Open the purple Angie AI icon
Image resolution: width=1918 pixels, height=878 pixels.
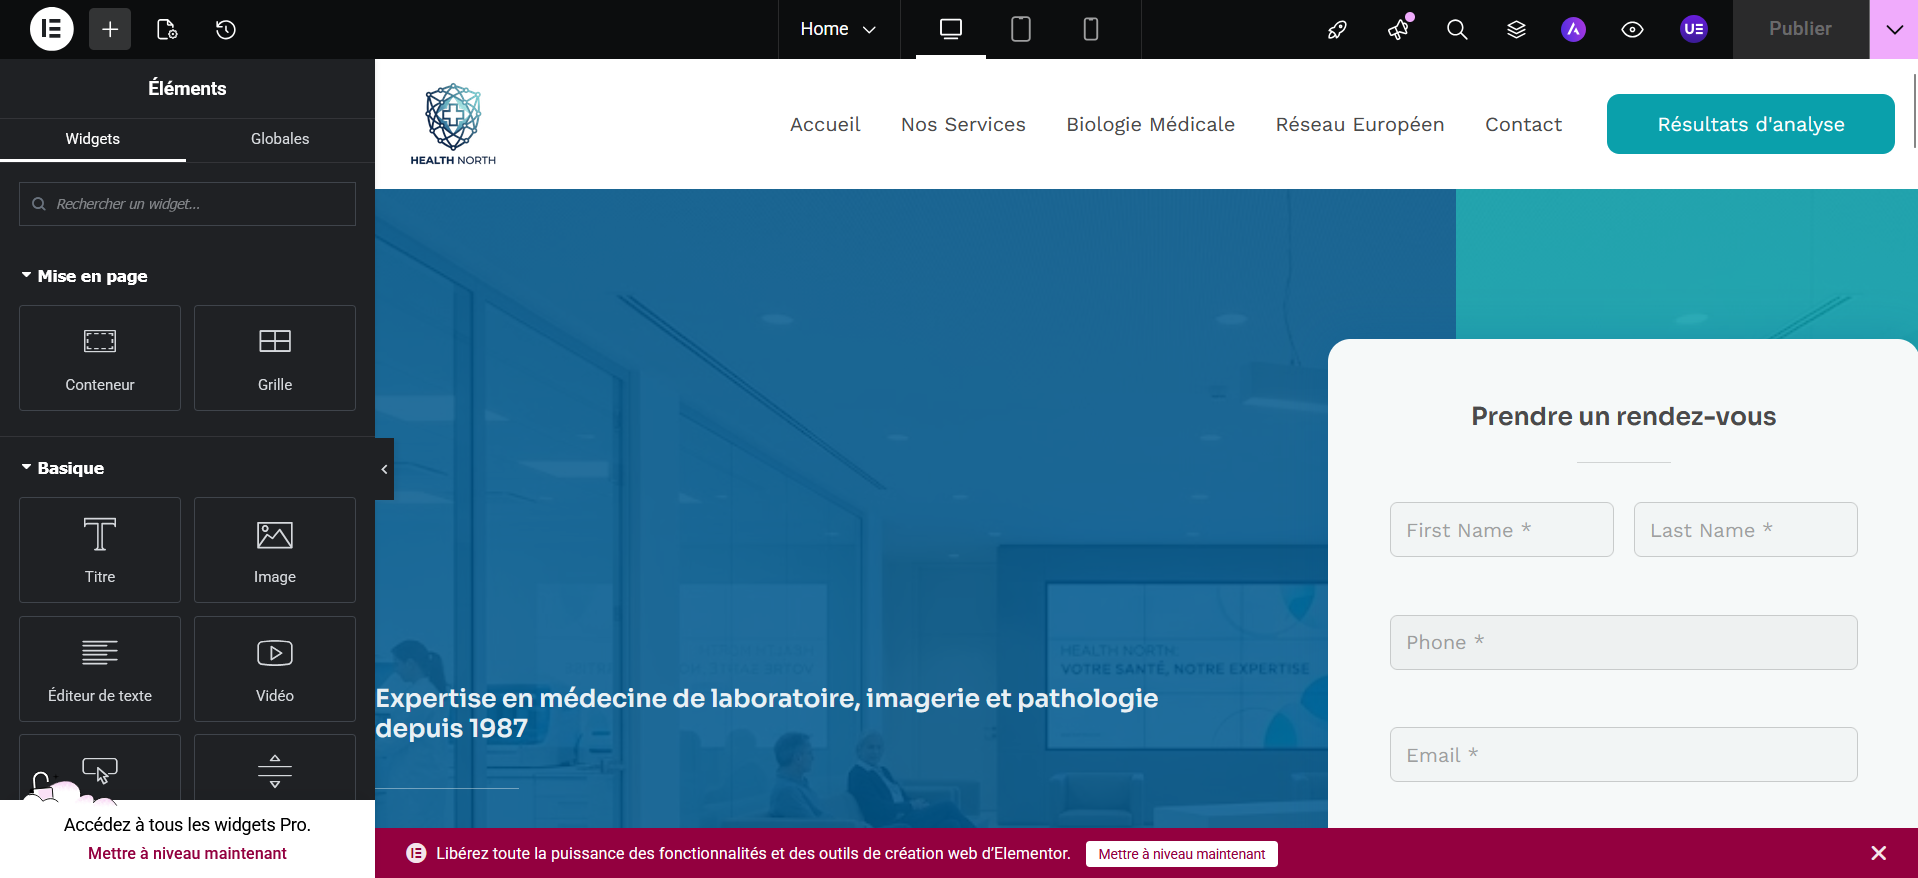1574,29
